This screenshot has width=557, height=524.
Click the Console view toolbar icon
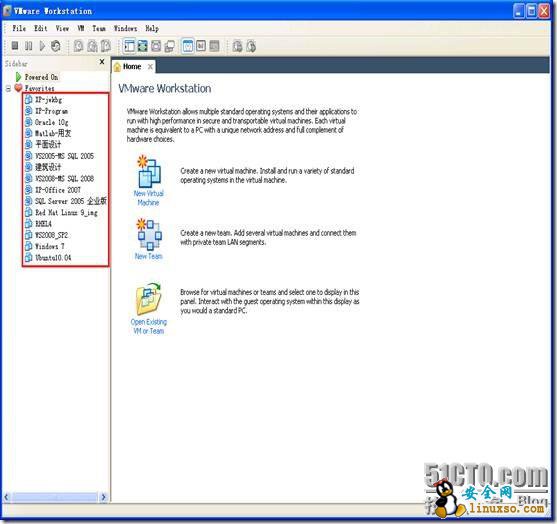pyautogui.click(x=215, y=46)
